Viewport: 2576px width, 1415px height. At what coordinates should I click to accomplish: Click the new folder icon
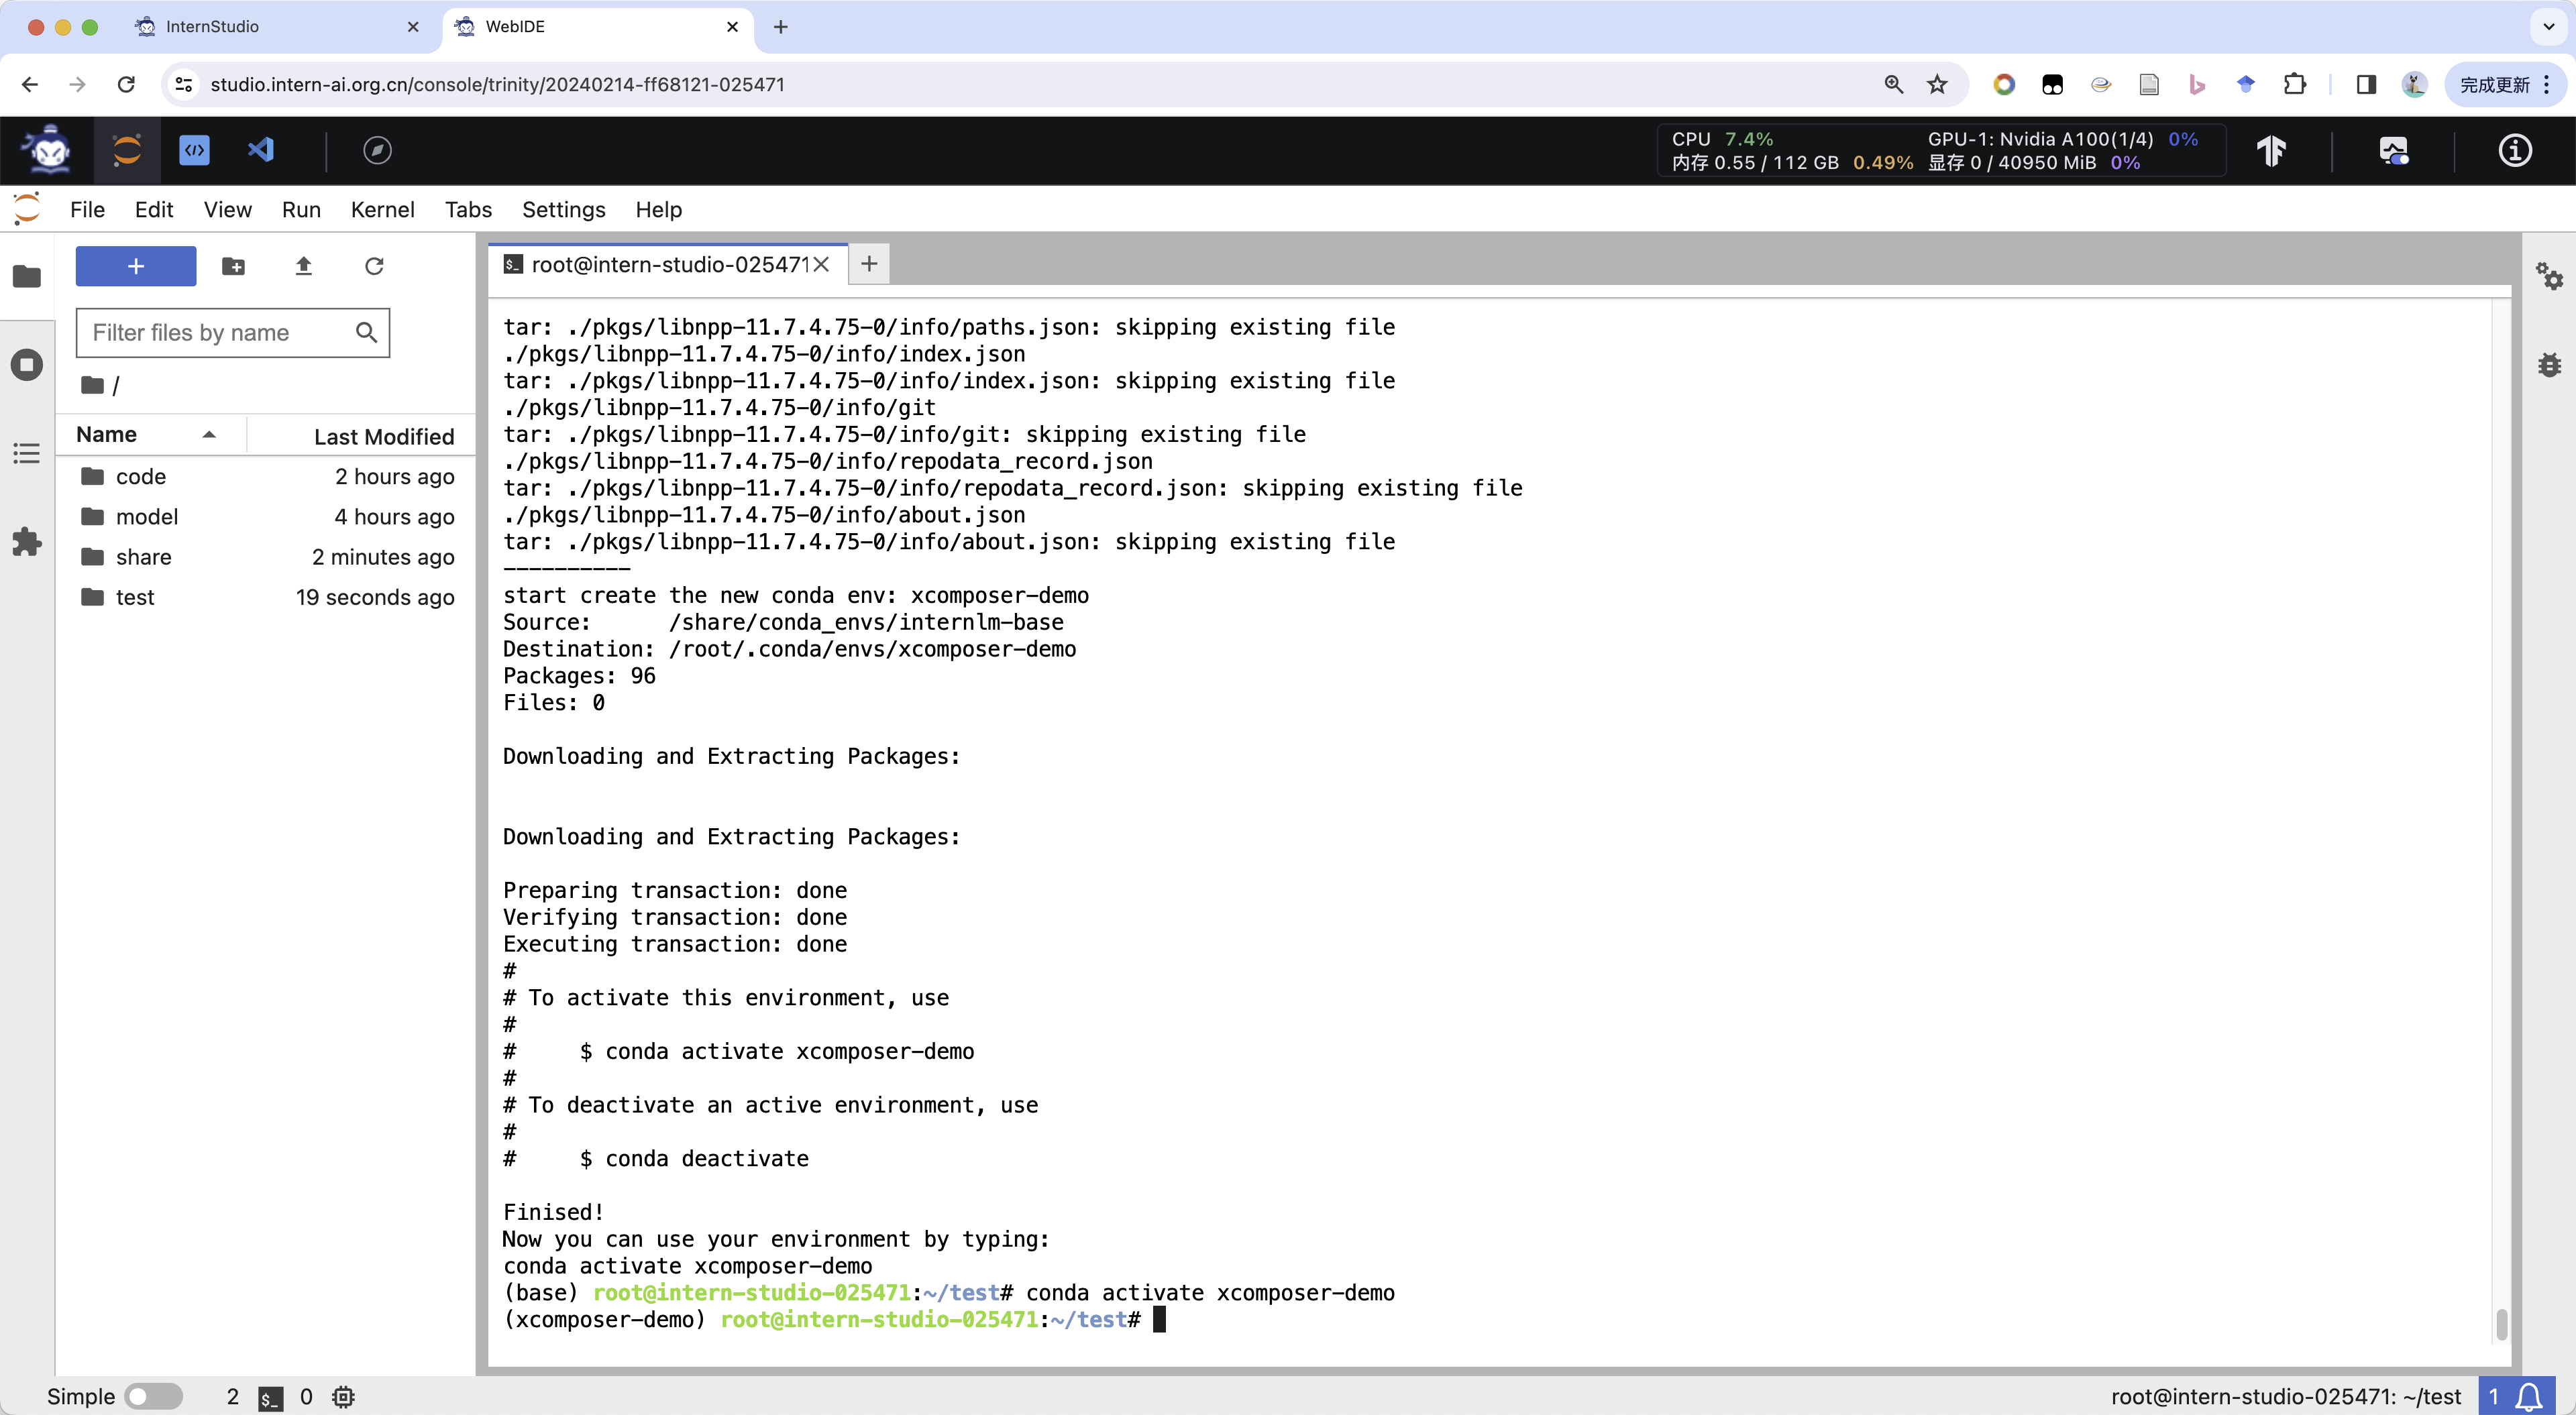point(233,266)
